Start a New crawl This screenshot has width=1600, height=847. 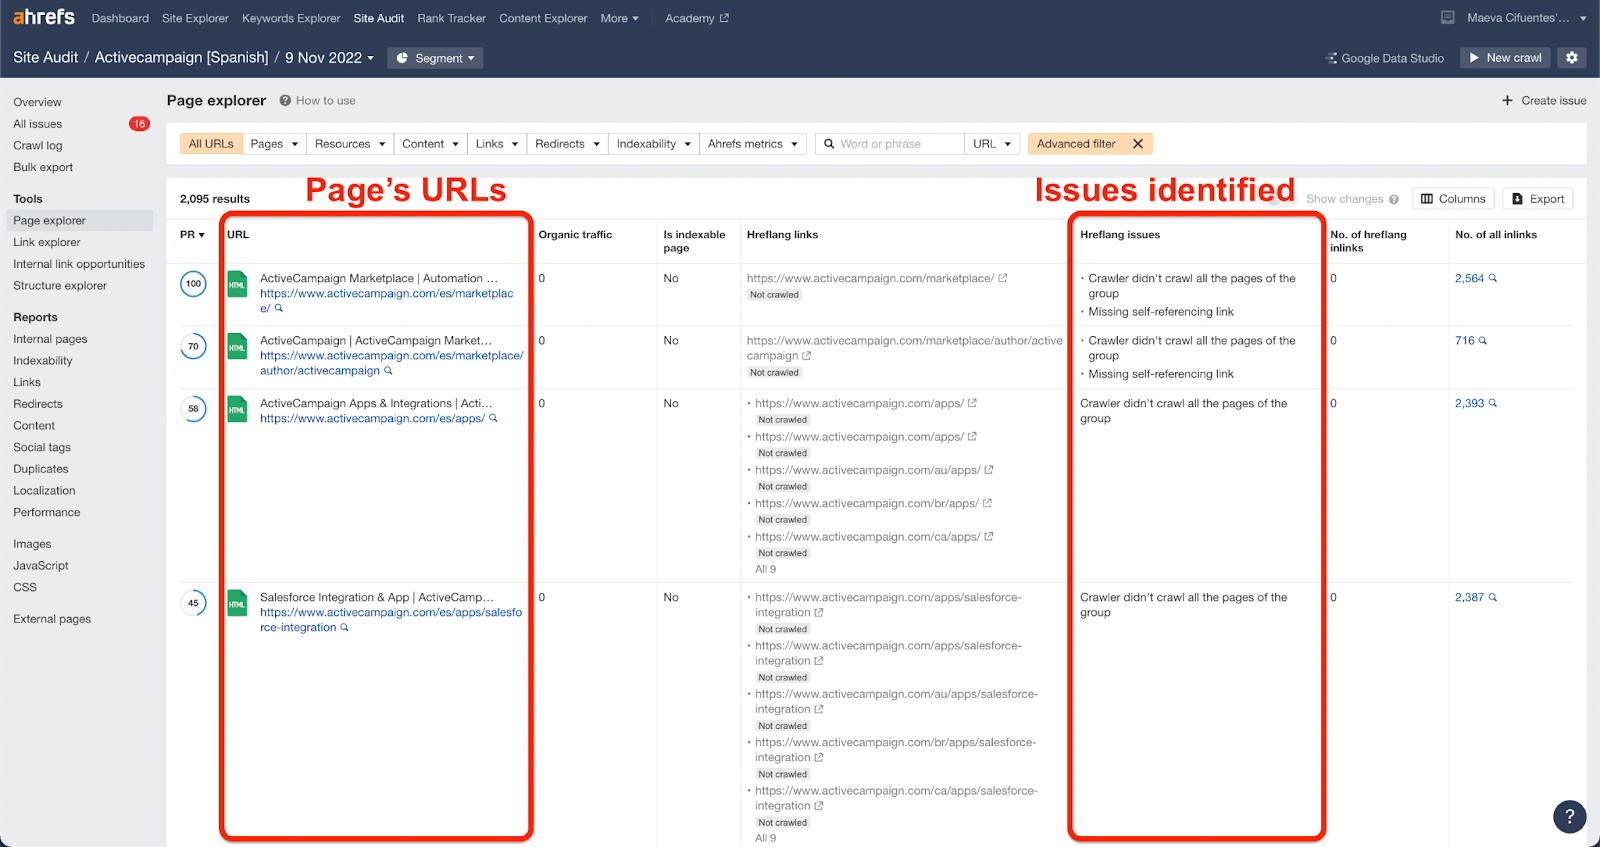point(1505,58)
